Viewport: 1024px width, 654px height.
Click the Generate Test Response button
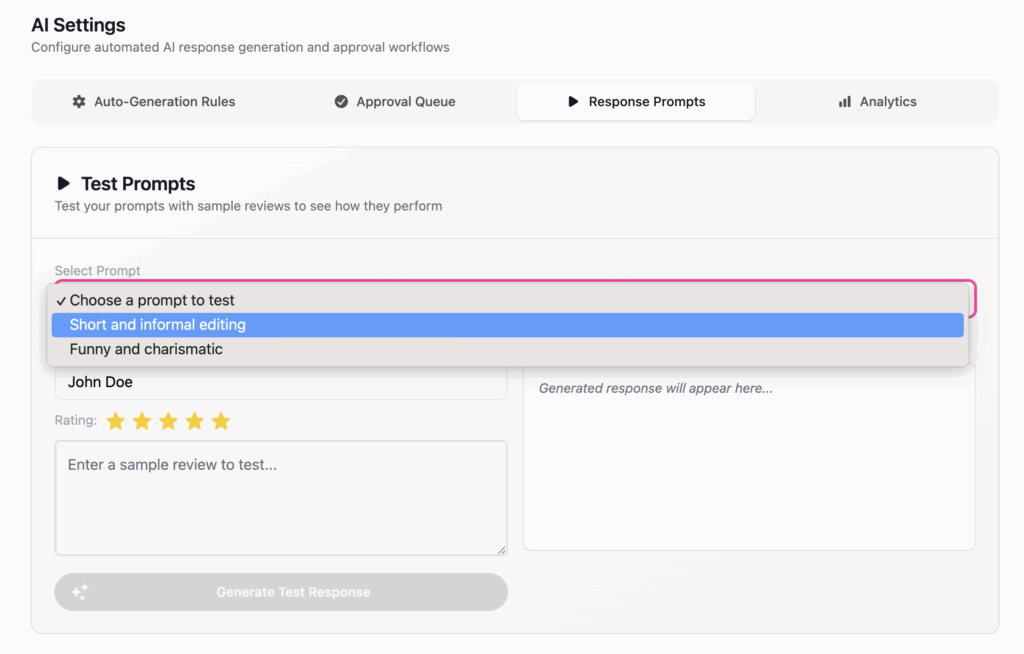pyautogui.click(x=281, y=592)
